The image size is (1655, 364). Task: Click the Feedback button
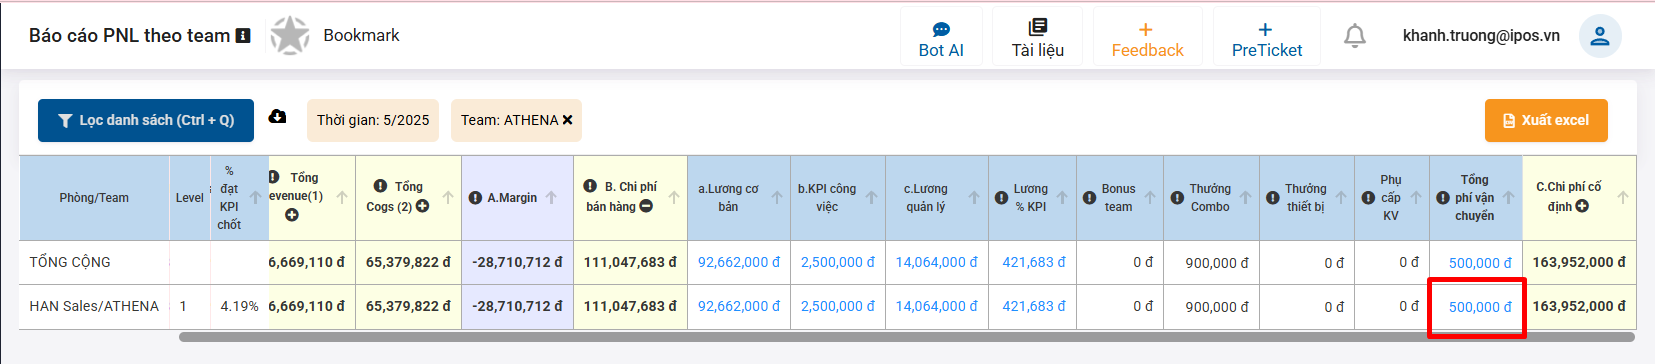click(x=1147, y=38)
